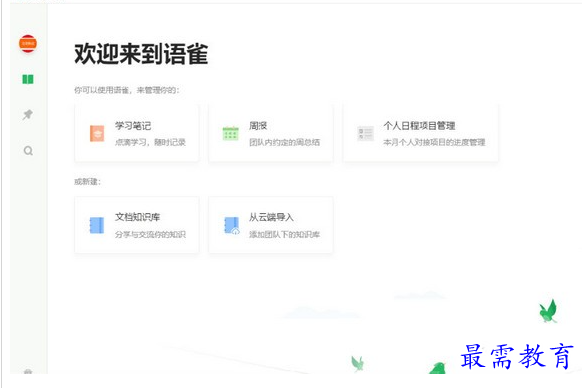Open the 个人日程项目管理 template card
582x388 pixels.
tap(421, 133)
